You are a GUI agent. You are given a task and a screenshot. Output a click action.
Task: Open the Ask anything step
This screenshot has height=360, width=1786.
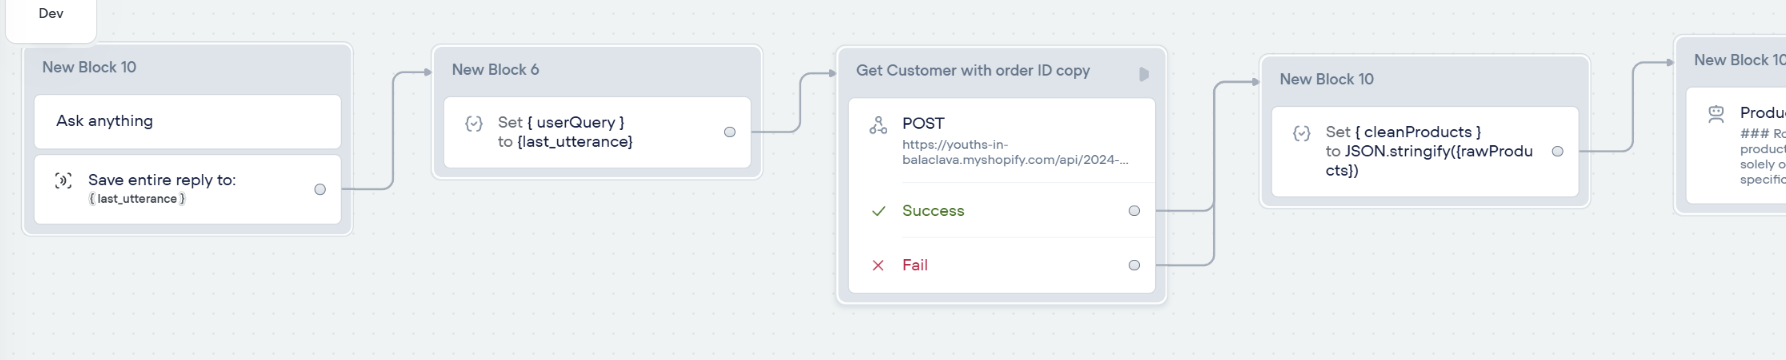coord(188,122)
